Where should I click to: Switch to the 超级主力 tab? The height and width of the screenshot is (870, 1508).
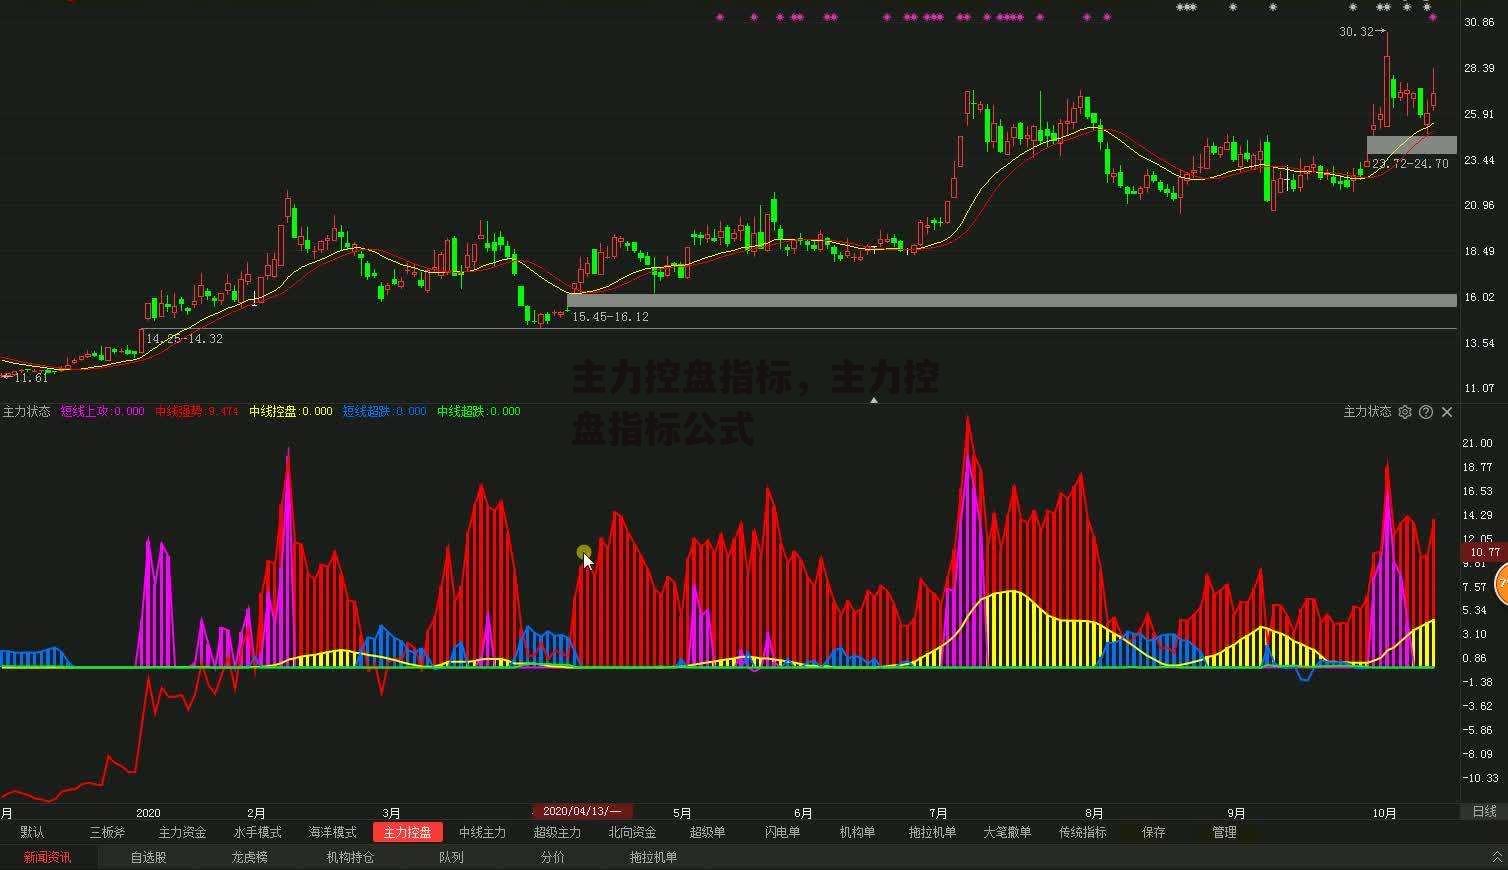tap(557, 832)
